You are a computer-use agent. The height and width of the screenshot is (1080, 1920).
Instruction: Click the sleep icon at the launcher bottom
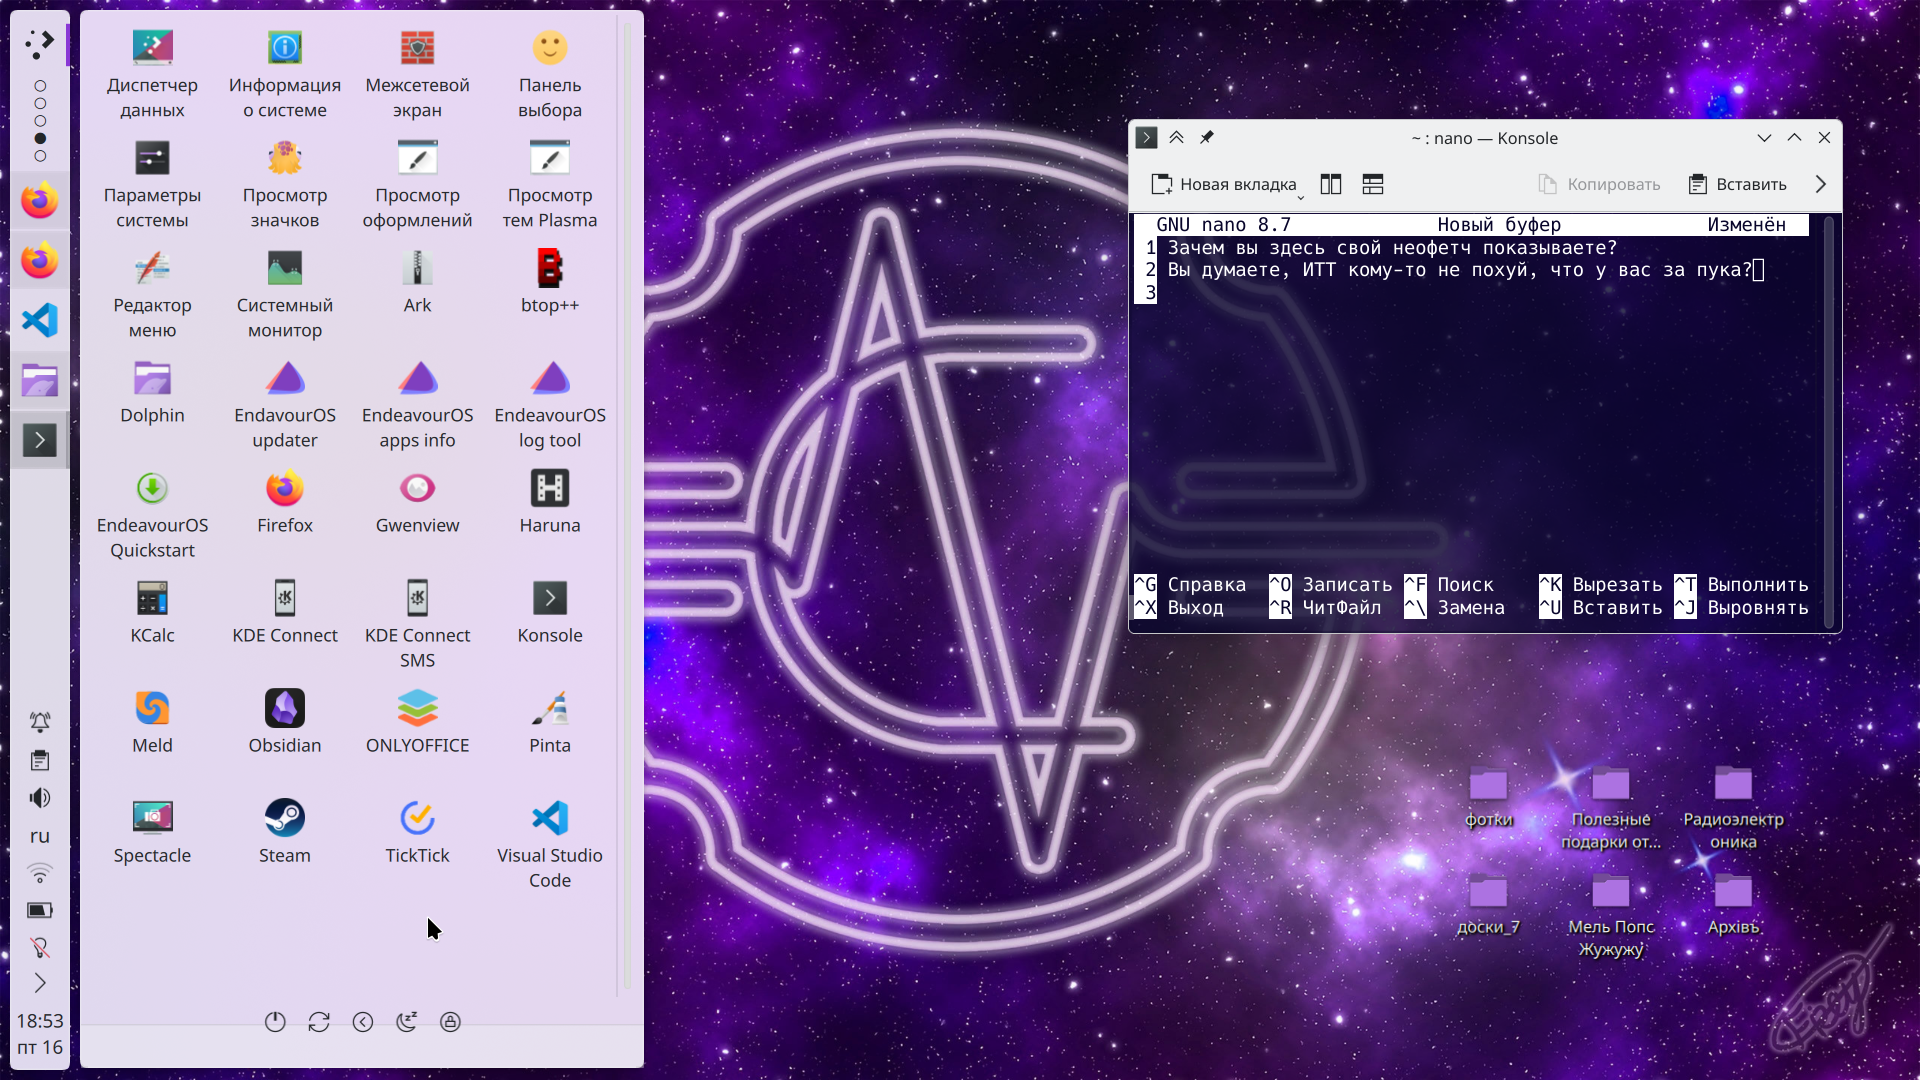click(406, 1021)
